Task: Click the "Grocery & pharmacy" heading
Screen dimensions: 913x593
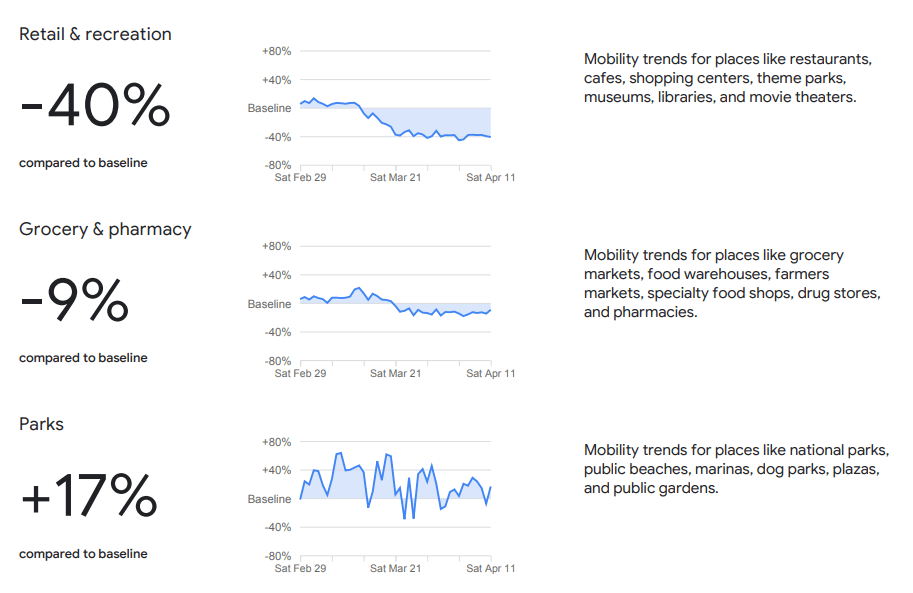Action: pos(105,229)
